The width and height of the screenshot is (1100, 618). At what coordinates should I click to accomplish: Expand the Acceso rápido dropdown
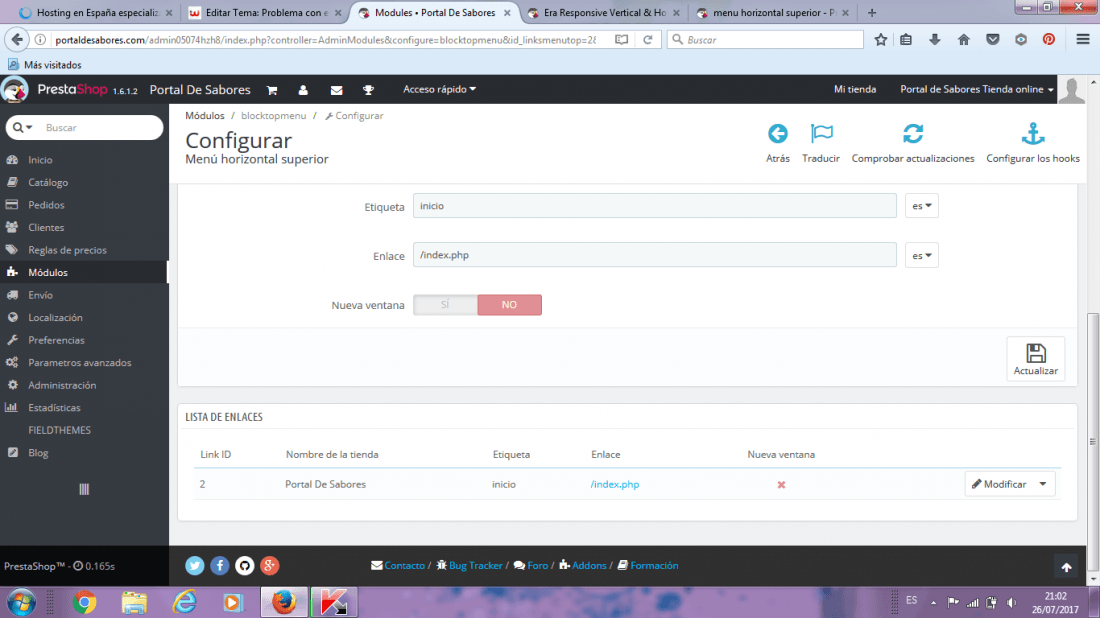point(439,89)
